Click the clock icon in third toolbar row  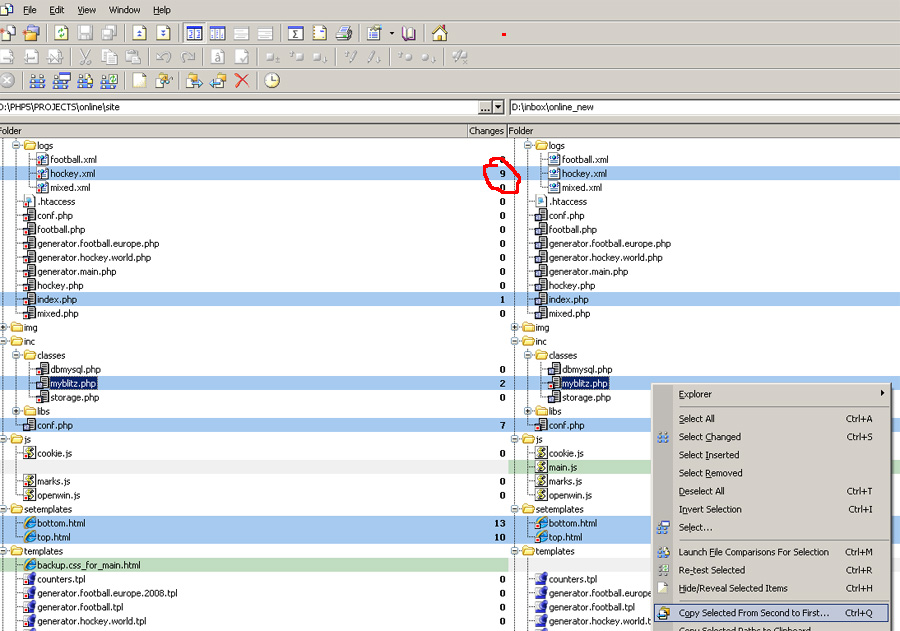click(271, 81)
